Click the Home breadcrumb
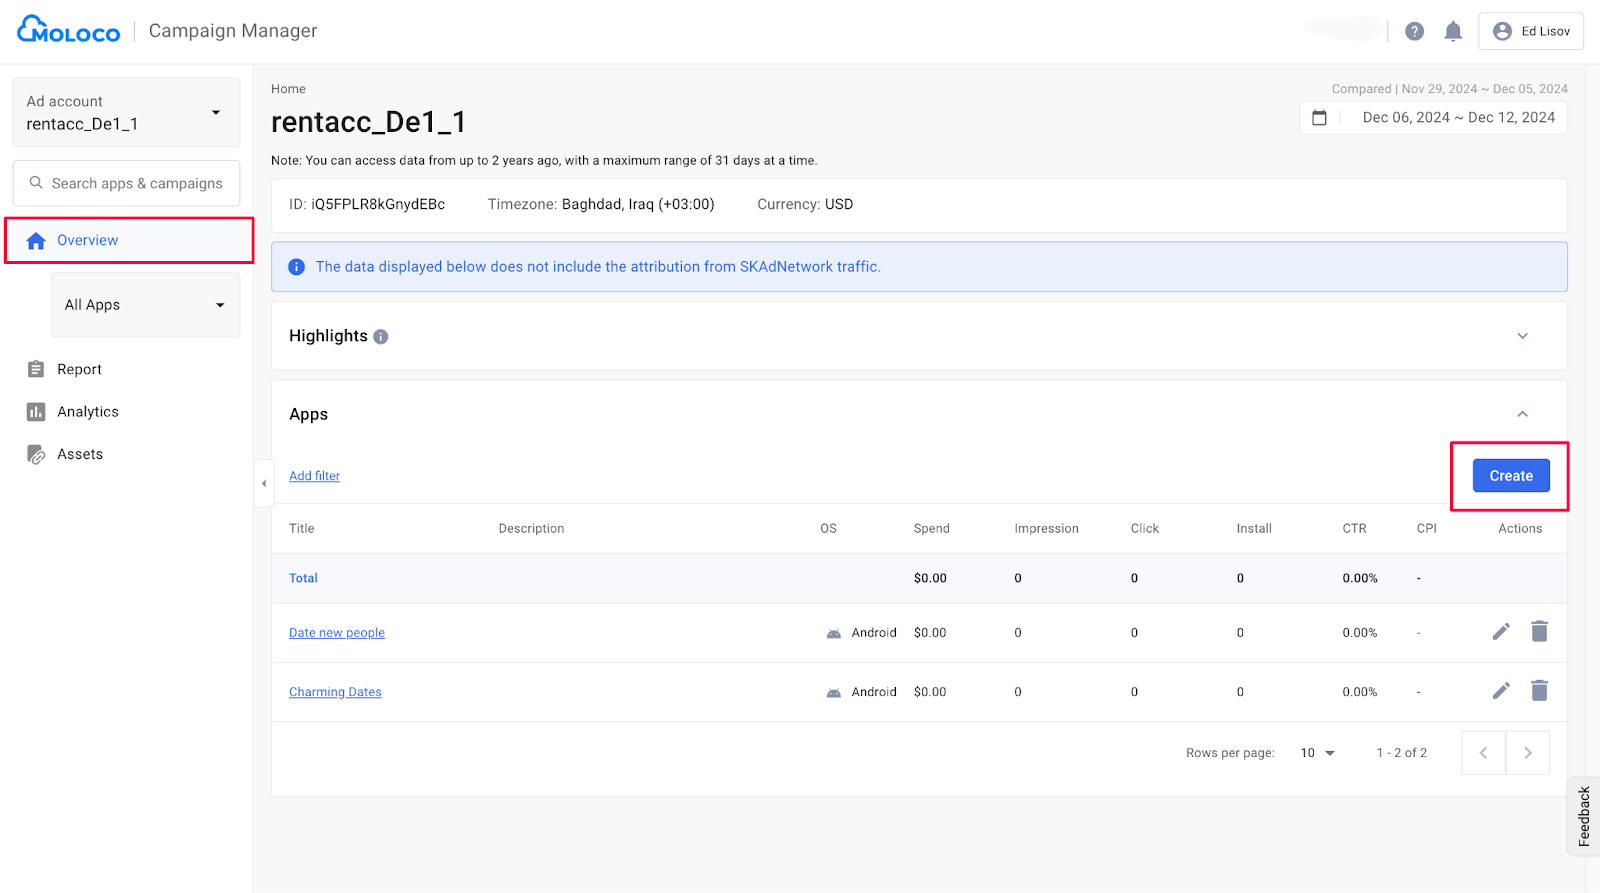1600x893 pixels. click(x=288, y=89)
